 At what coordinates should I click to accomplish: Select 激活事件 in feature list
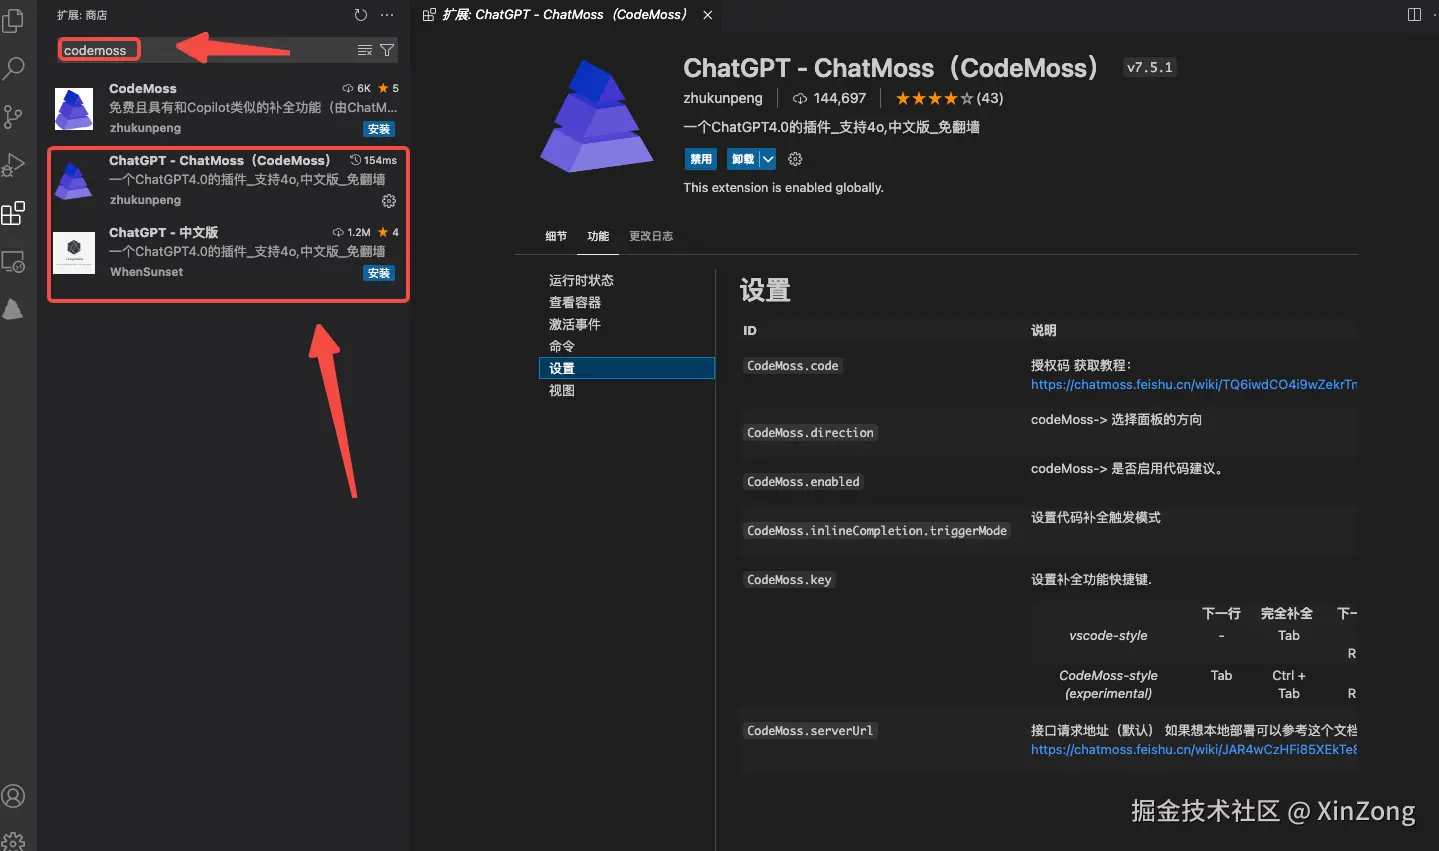(x=627, y=324)
